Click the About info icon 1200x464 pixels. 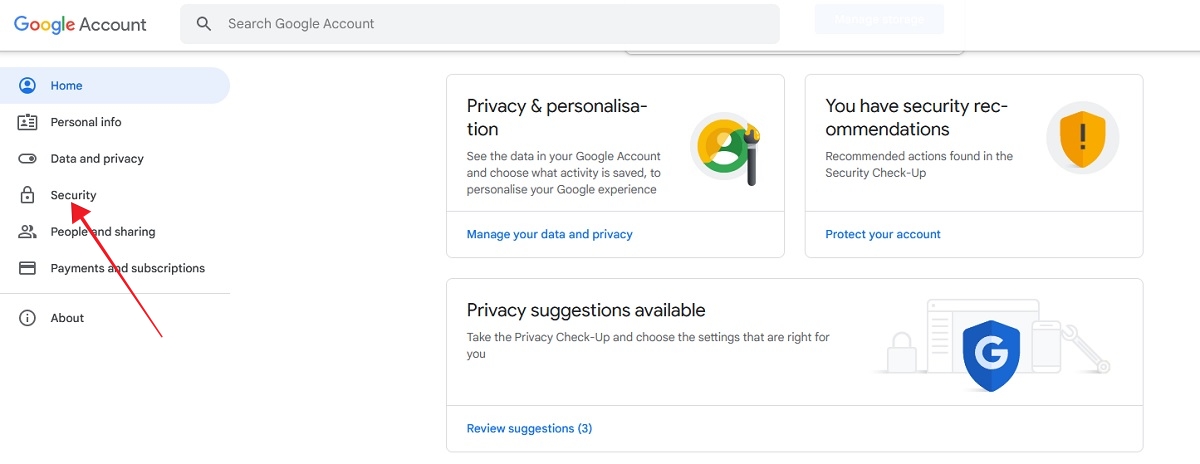coord(28,318)
